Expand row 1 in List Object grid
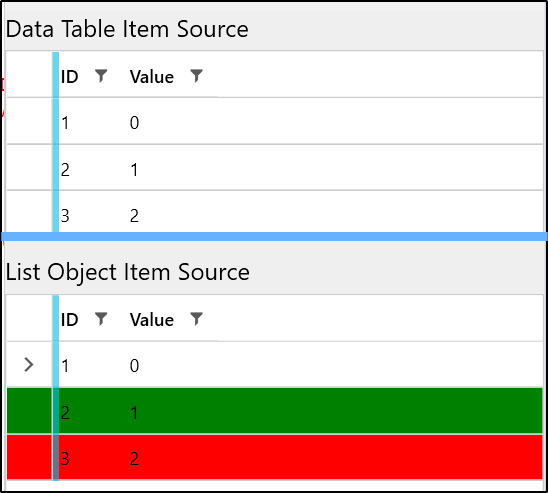The width and height of the screenshot is (548, 493). pos(29,365)
